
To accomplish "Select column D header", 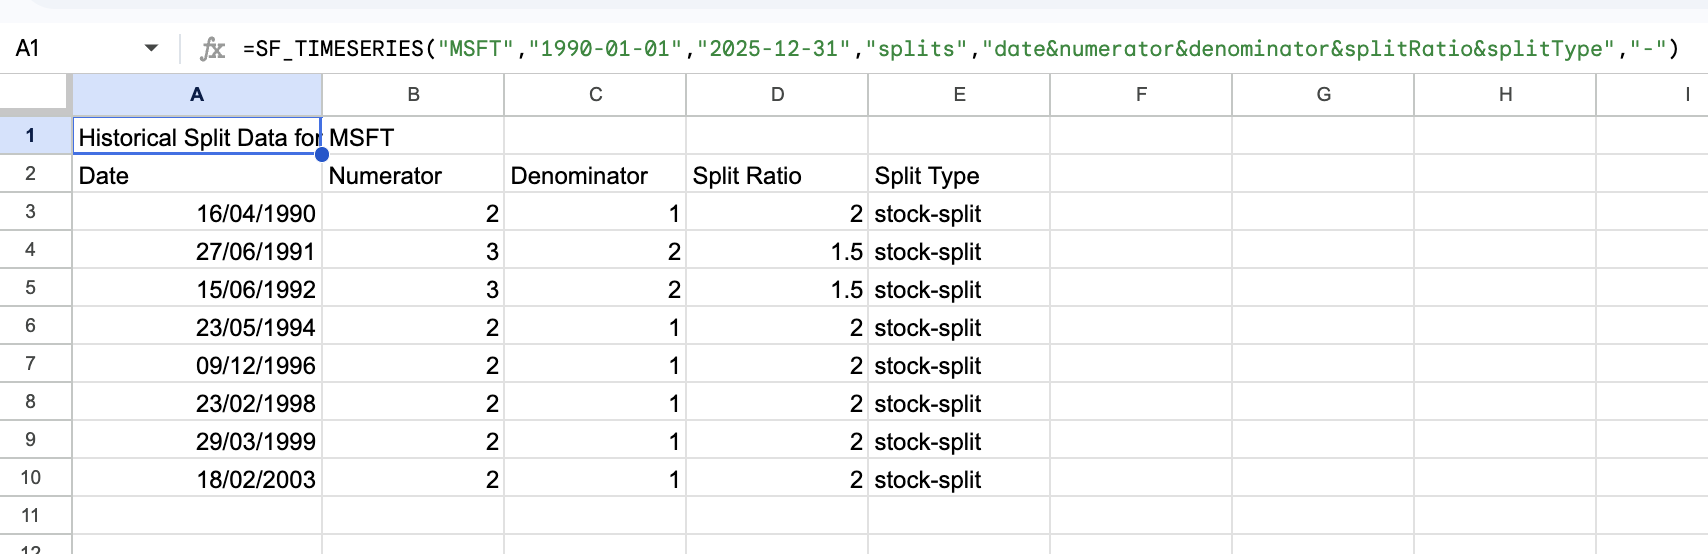I will [x=777, y=95].
